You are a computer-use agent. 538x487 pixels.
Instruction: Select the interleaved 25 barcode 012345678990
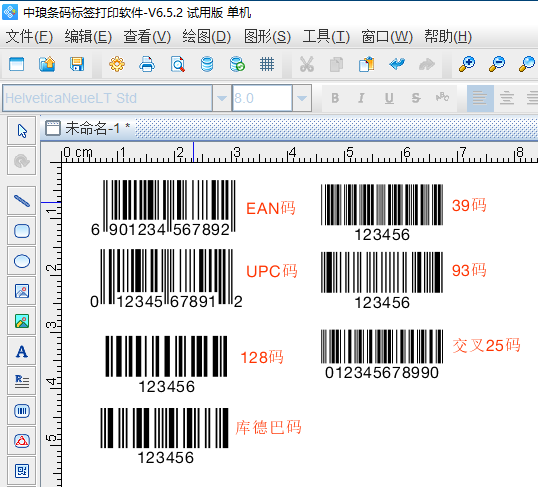tap(382, 354)
